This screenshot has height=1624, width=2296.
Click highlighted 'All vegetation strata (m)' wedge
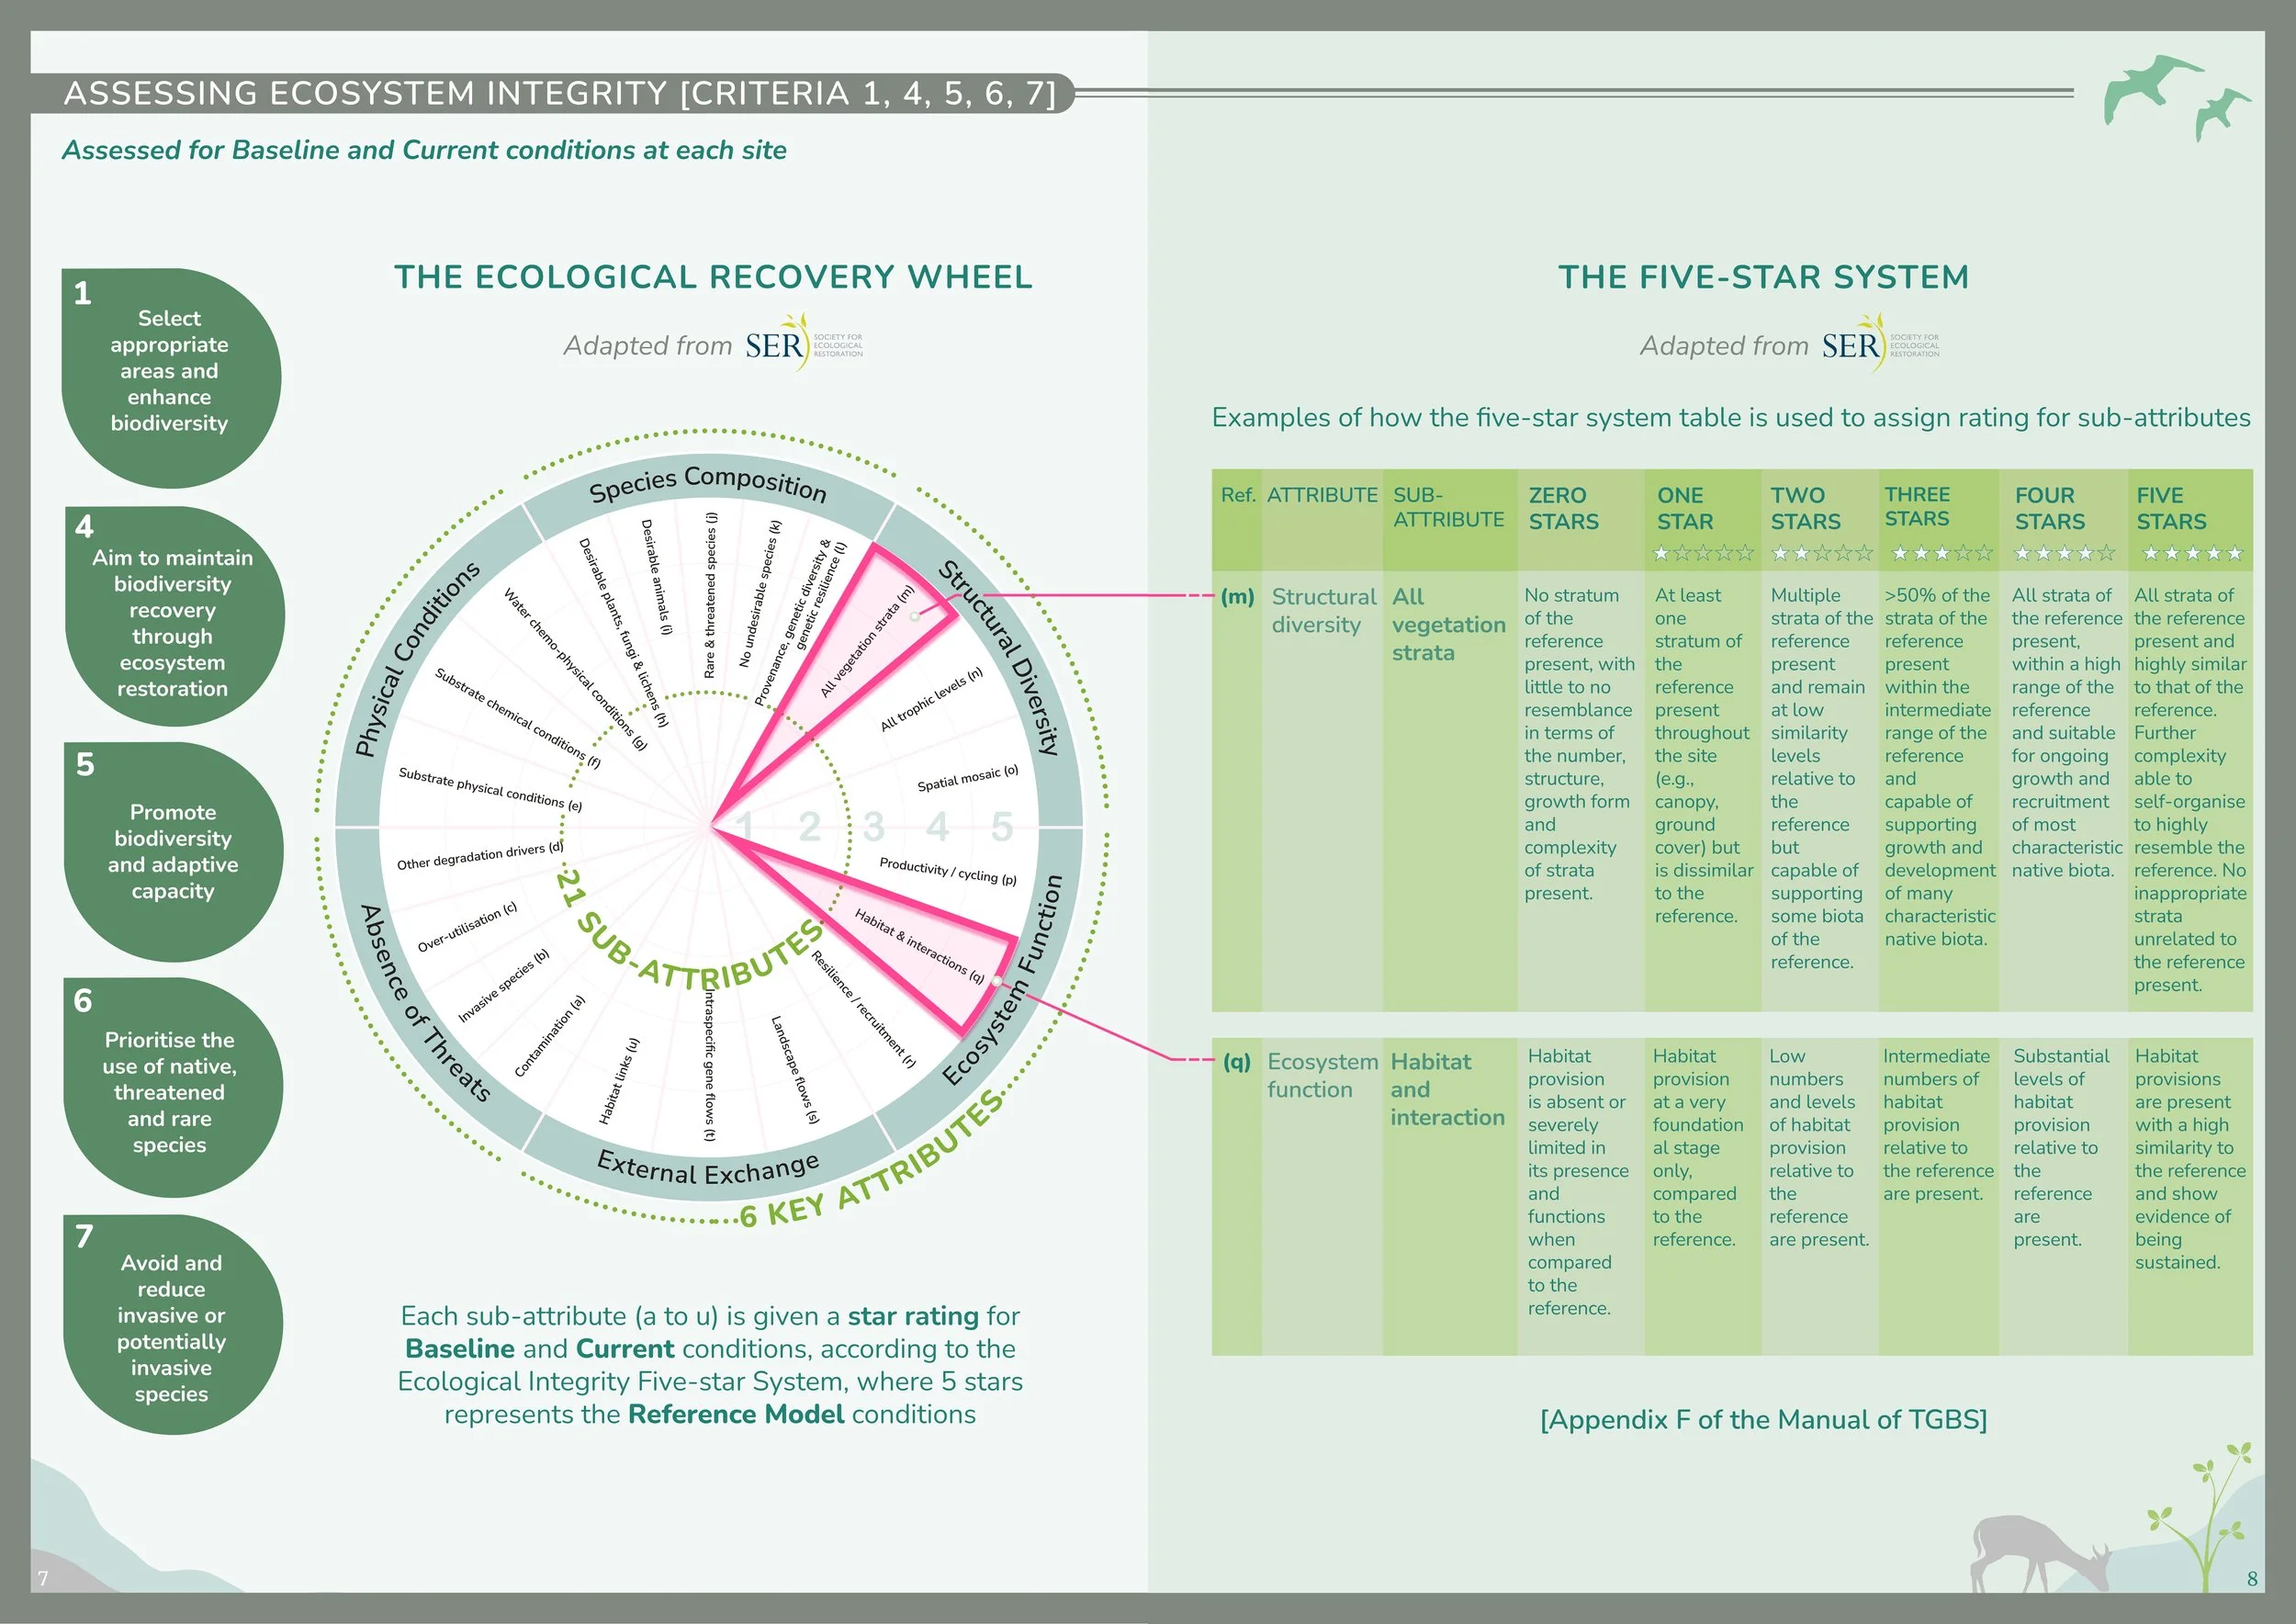(860, 650)
